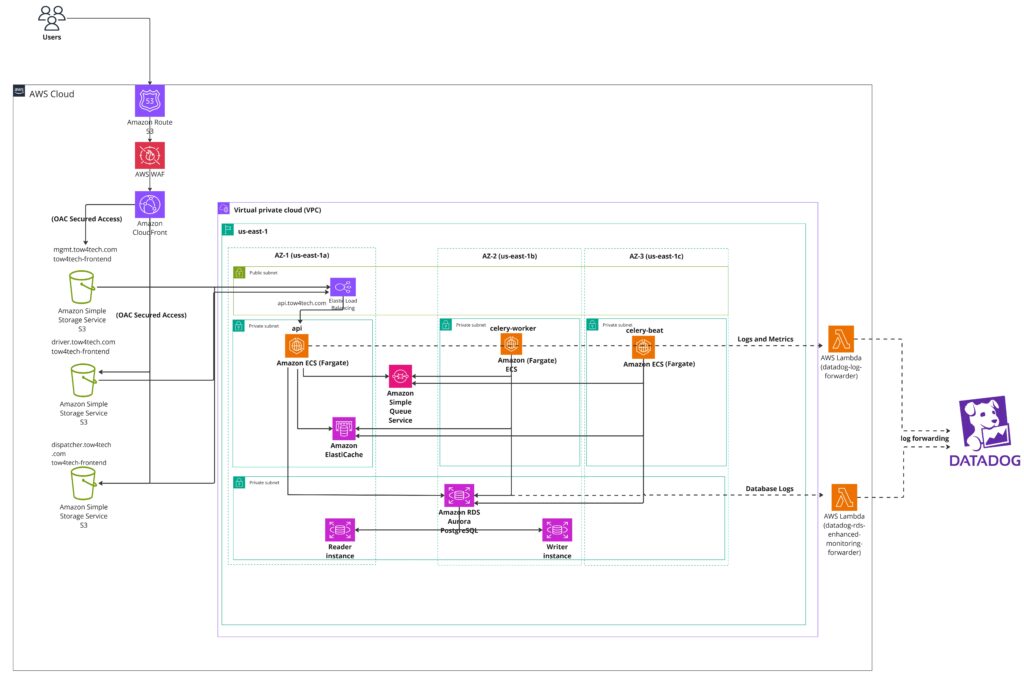Image resolution: width=1024 pixels, height=684 pixels.
Task: Click the 'AZ-2 (us-east-1b)' heading
Action: coord(509,256)
